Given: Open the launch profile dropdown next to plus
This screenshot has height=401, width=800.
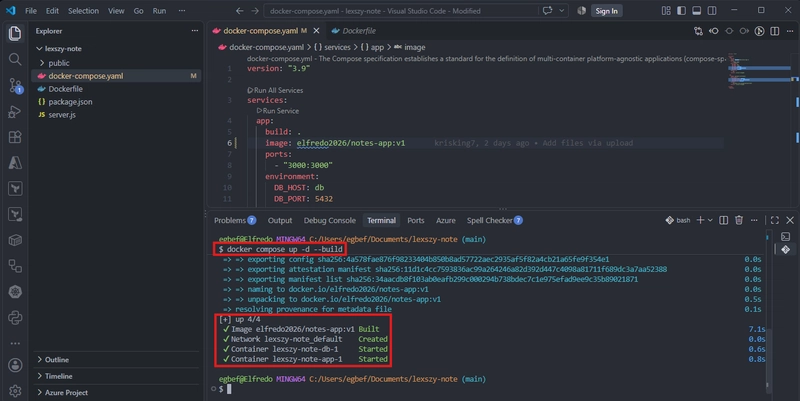Looking at the screenshot, I should pos(710,220).
